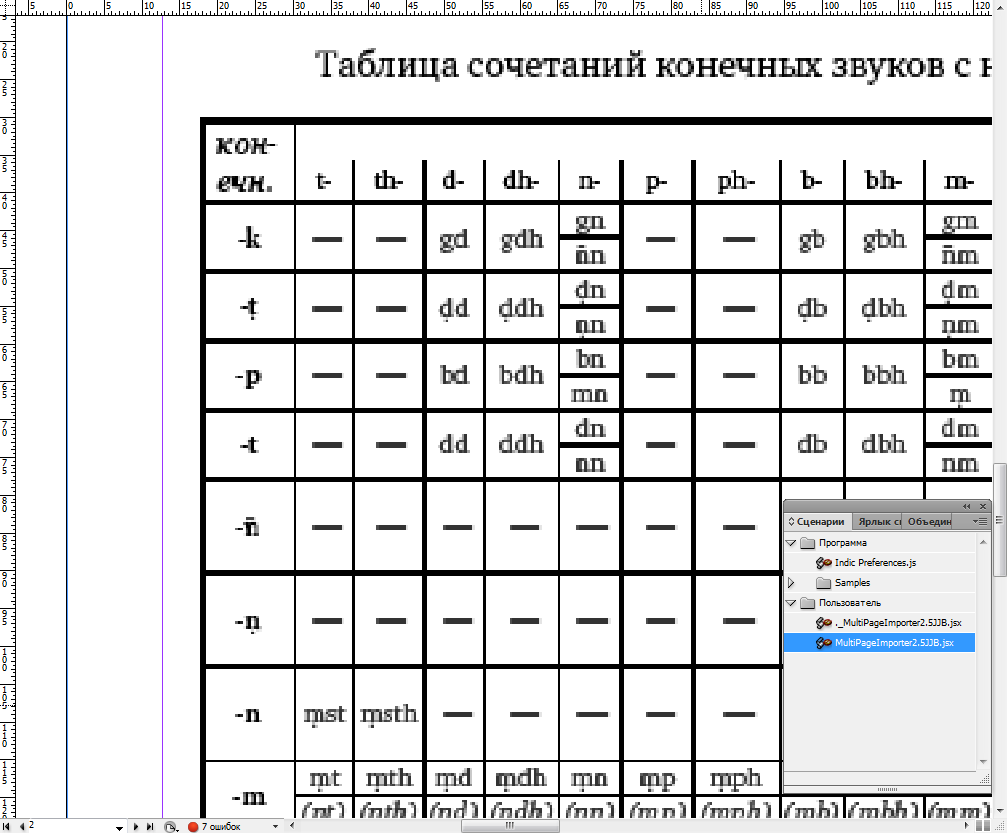Click the Indic Preferences.js script icon
1007x833 pixels.
tap(823, 563)
